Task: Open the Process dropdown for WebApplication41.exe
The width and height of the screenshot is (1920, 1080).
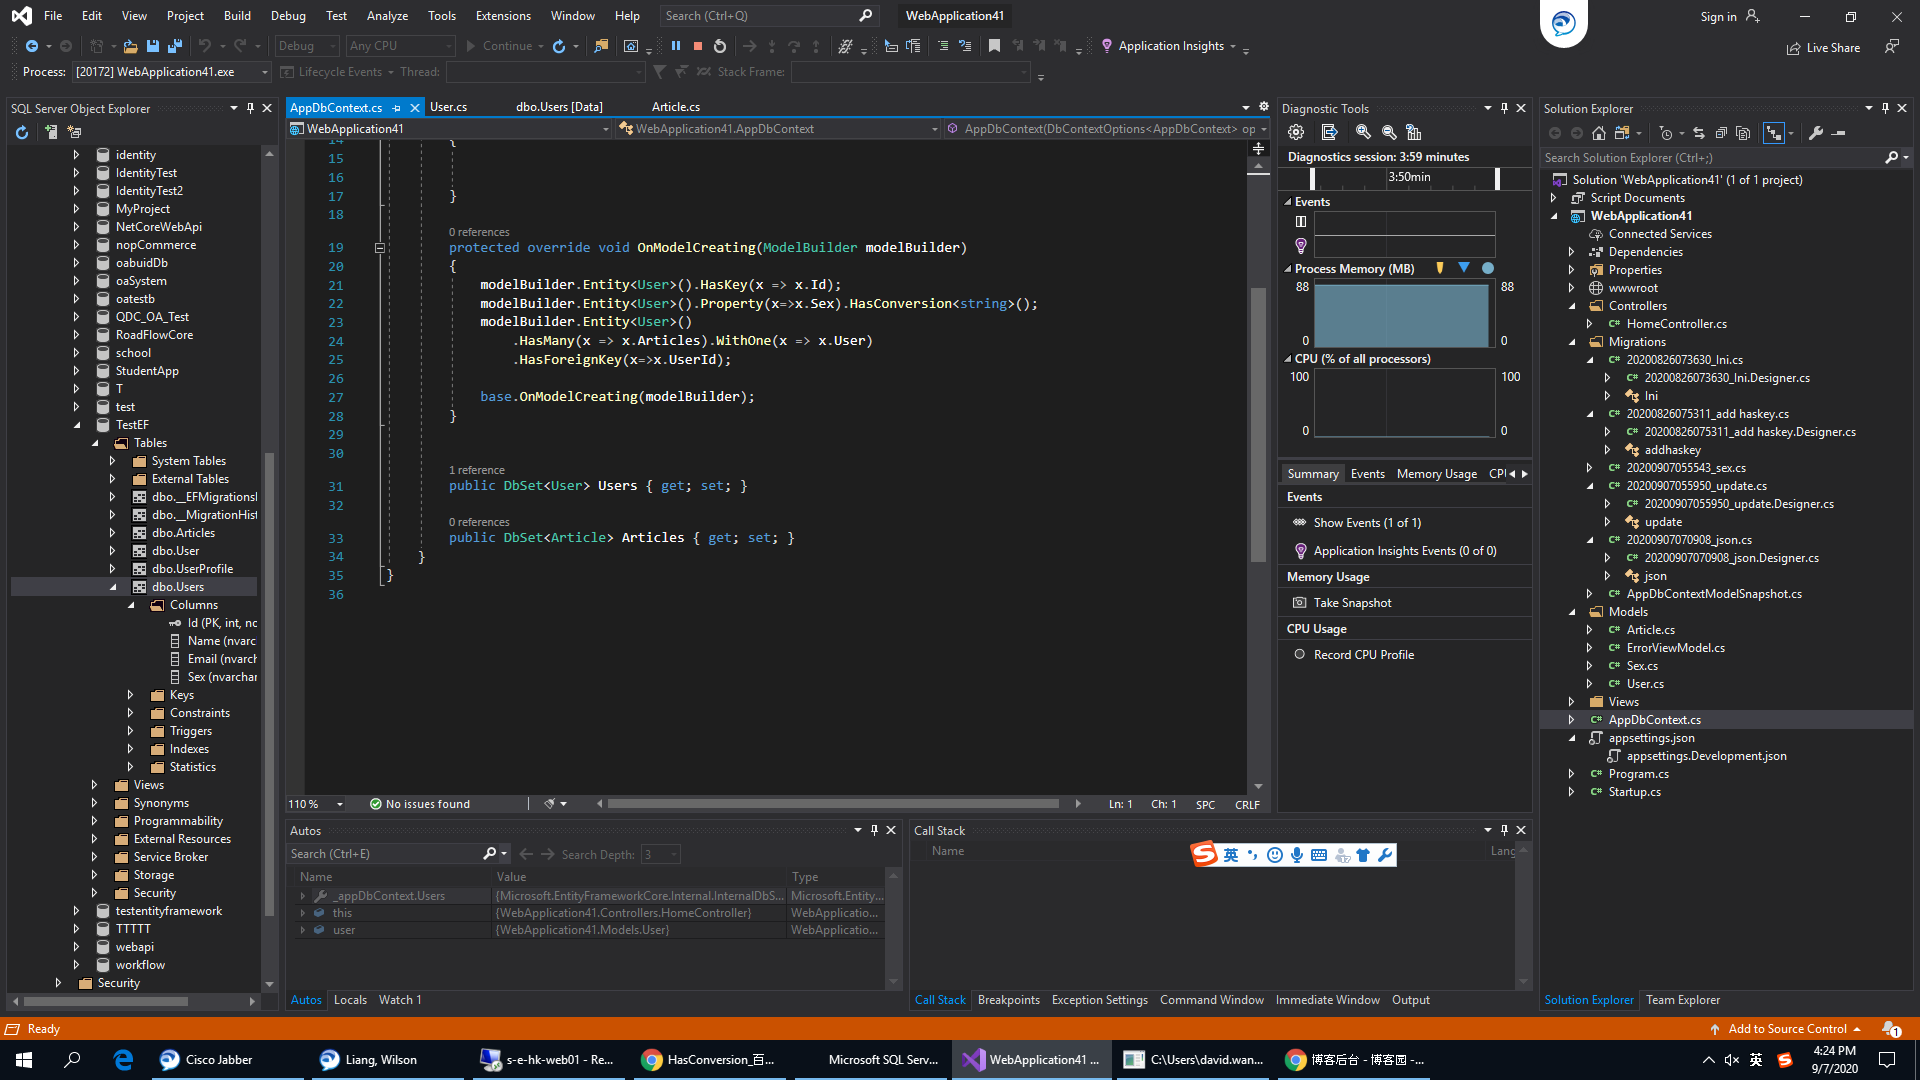Action: (x=265, y=72)
